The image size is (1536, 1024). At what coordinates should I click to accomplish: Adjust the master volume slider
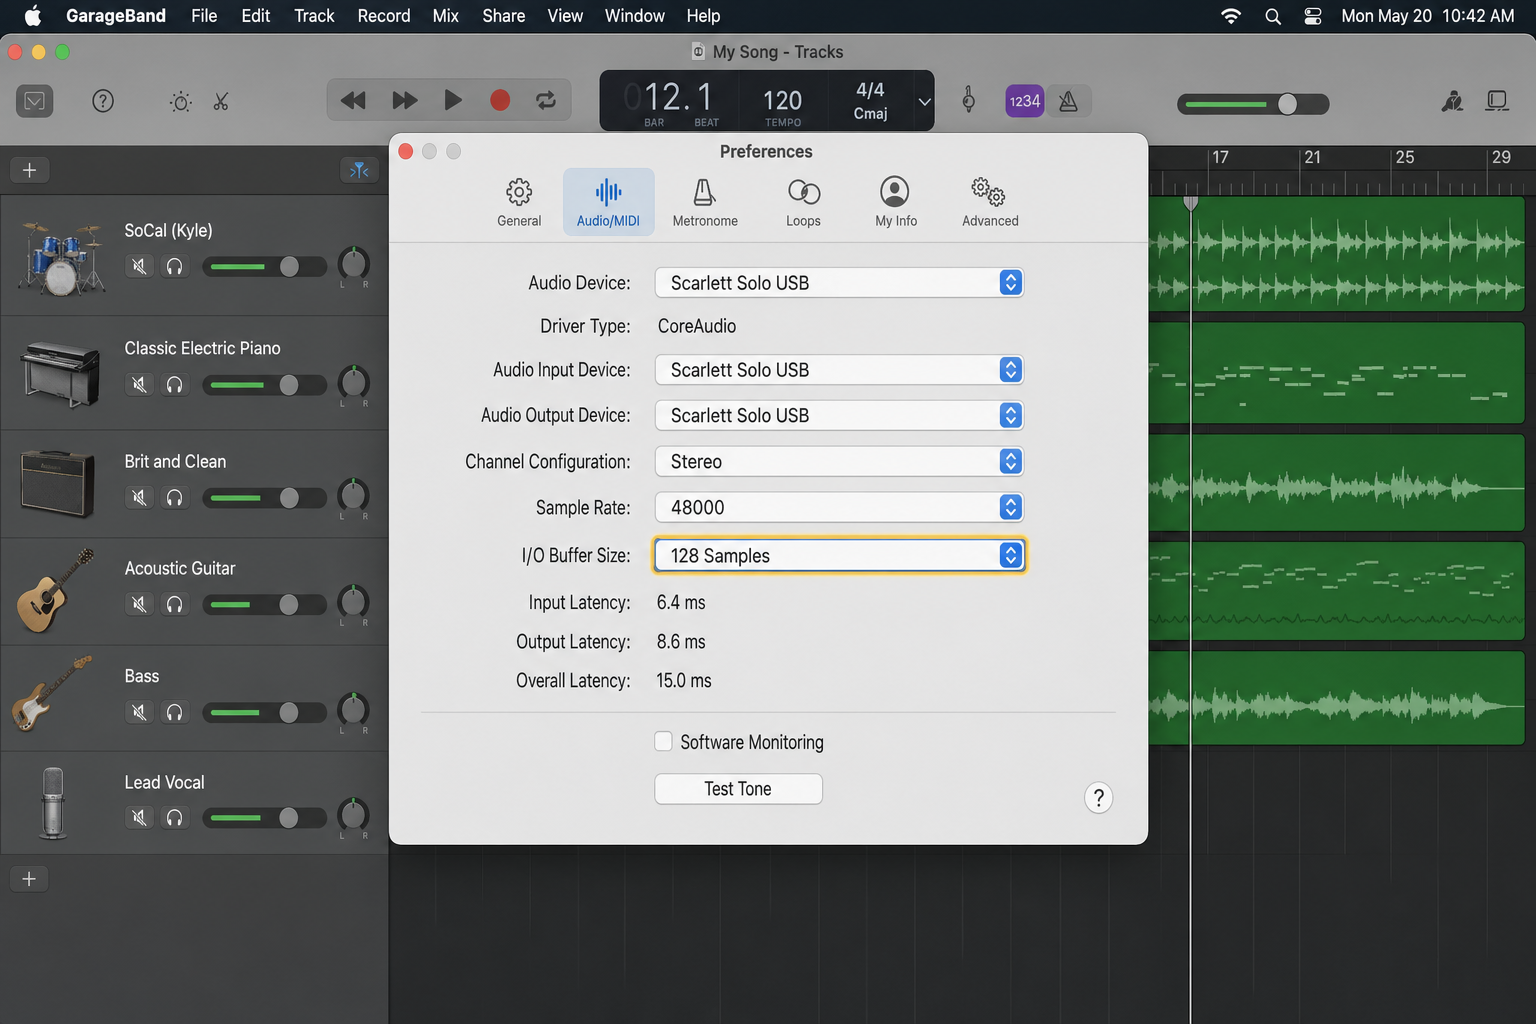[1253, 104]
